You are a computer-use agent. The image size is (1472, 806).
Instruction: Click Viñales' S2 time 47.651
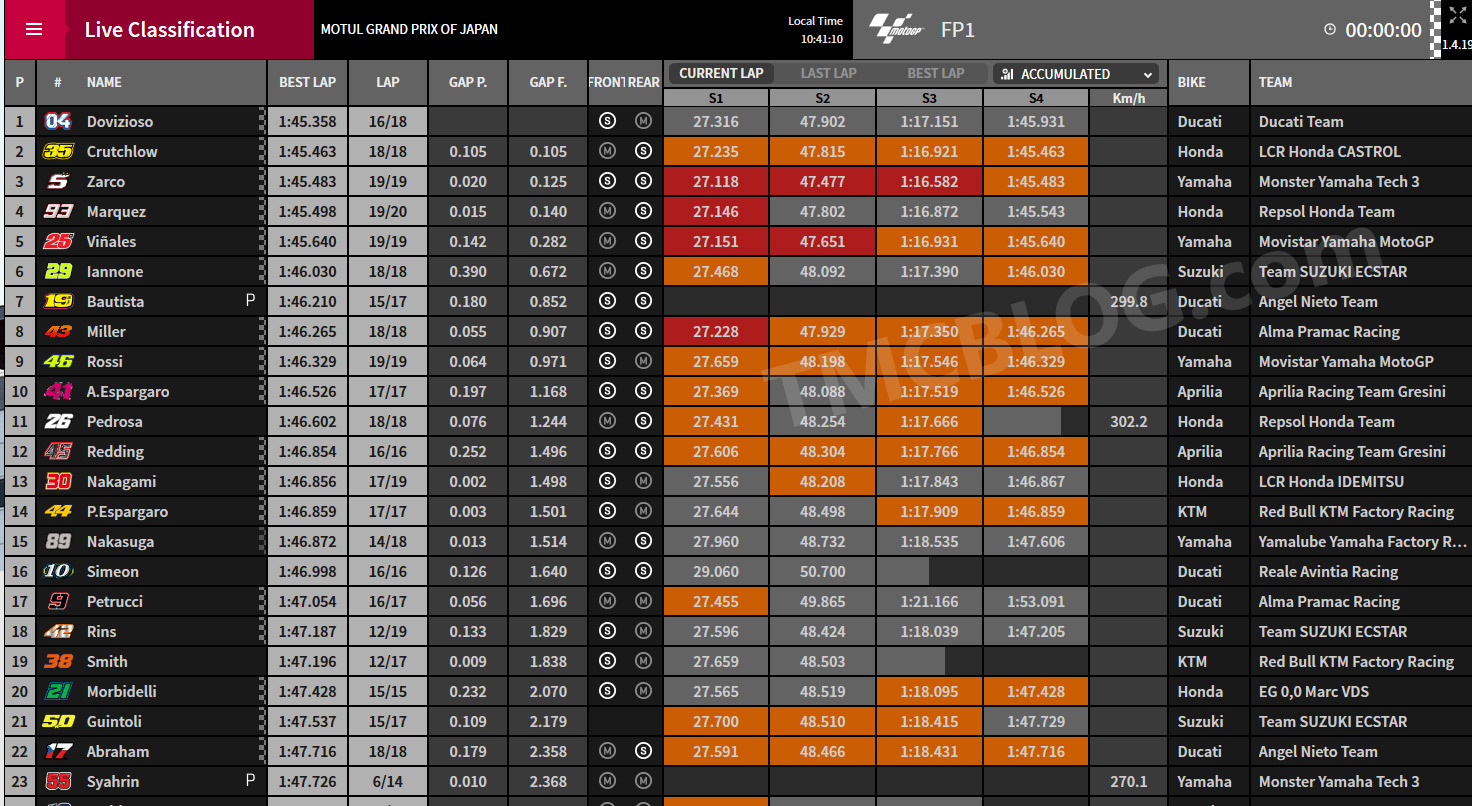[823, 241]
